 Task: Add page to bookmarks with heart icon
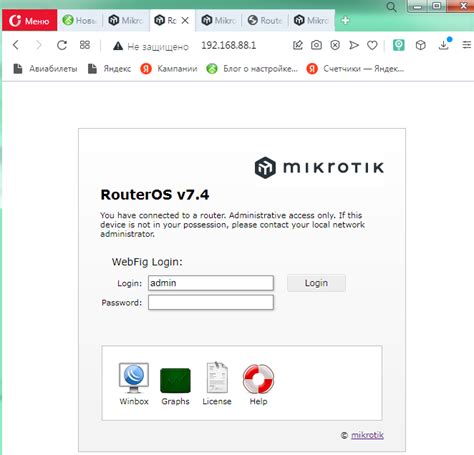pos(372,45)
